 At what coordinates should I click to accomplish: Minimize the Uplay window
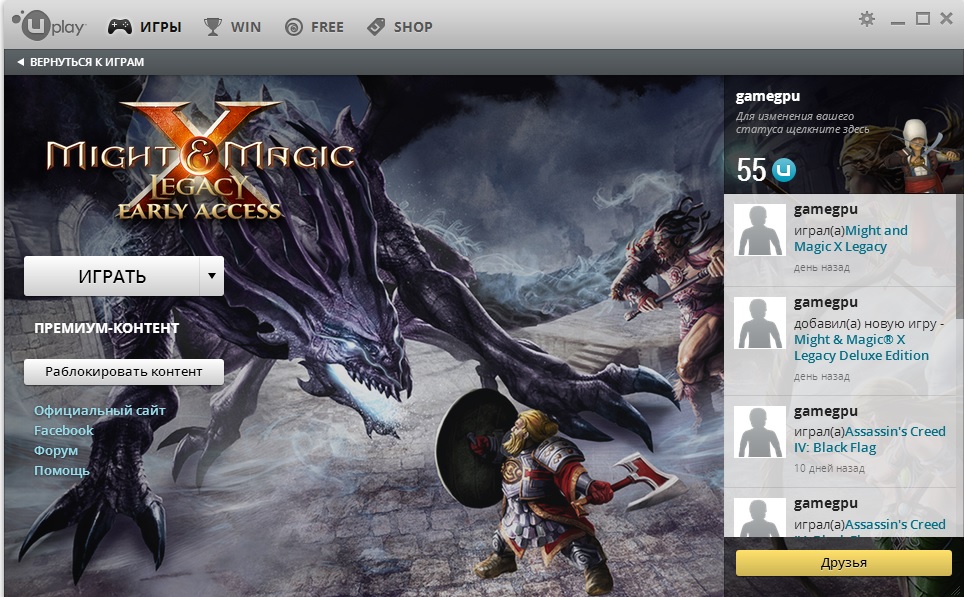tap(898, 23)
